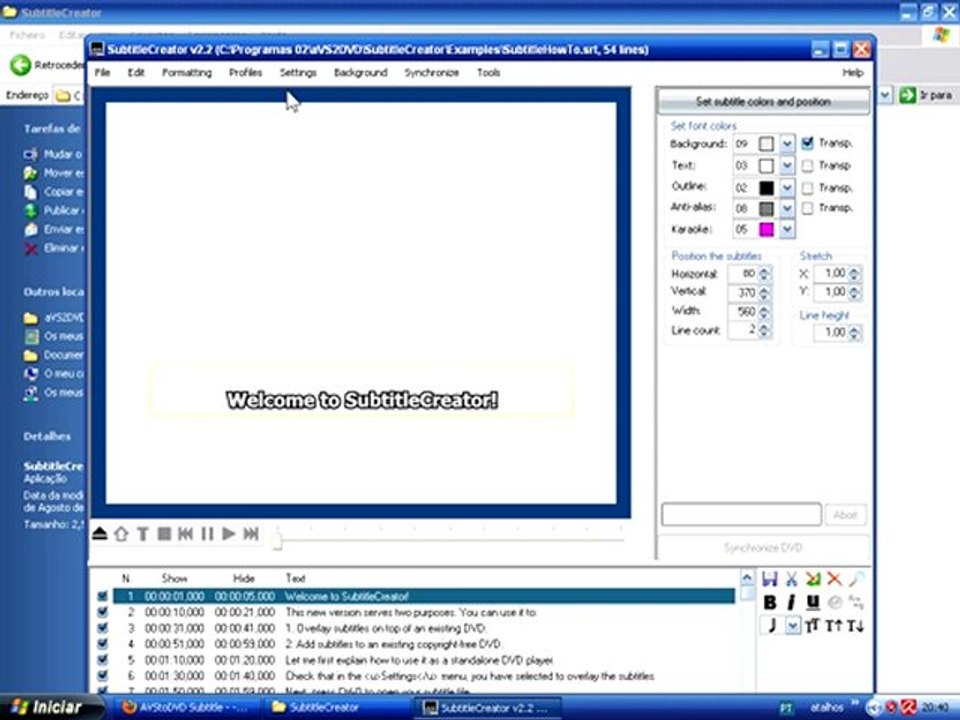Open the File menu
Image resolution: width=960 pixels, height=720 pixels.
(102, 72)
